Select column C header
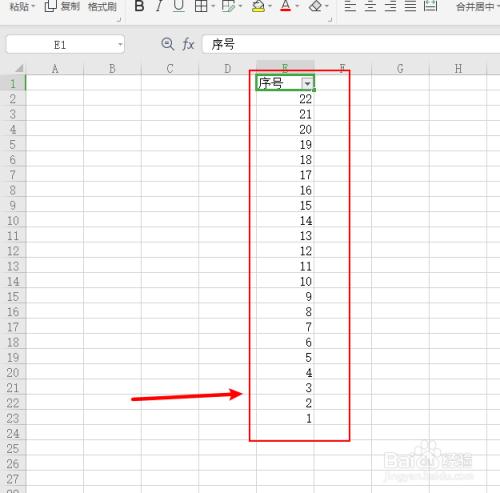The height and width of the screenshot is (493, 500). coord(170,68)
